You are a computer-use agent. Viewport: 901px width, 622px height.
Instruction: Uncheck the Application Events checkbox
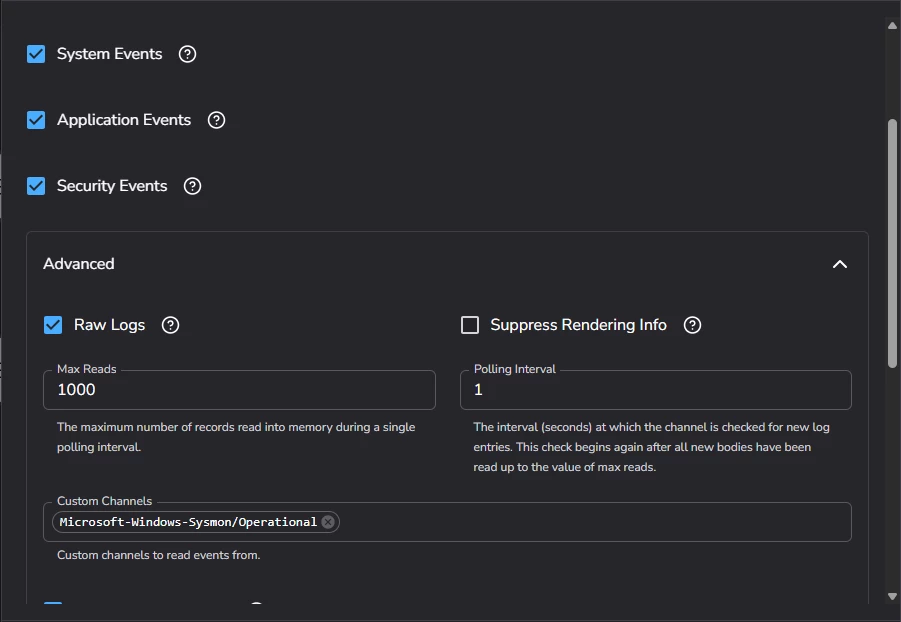coord(36,120)
